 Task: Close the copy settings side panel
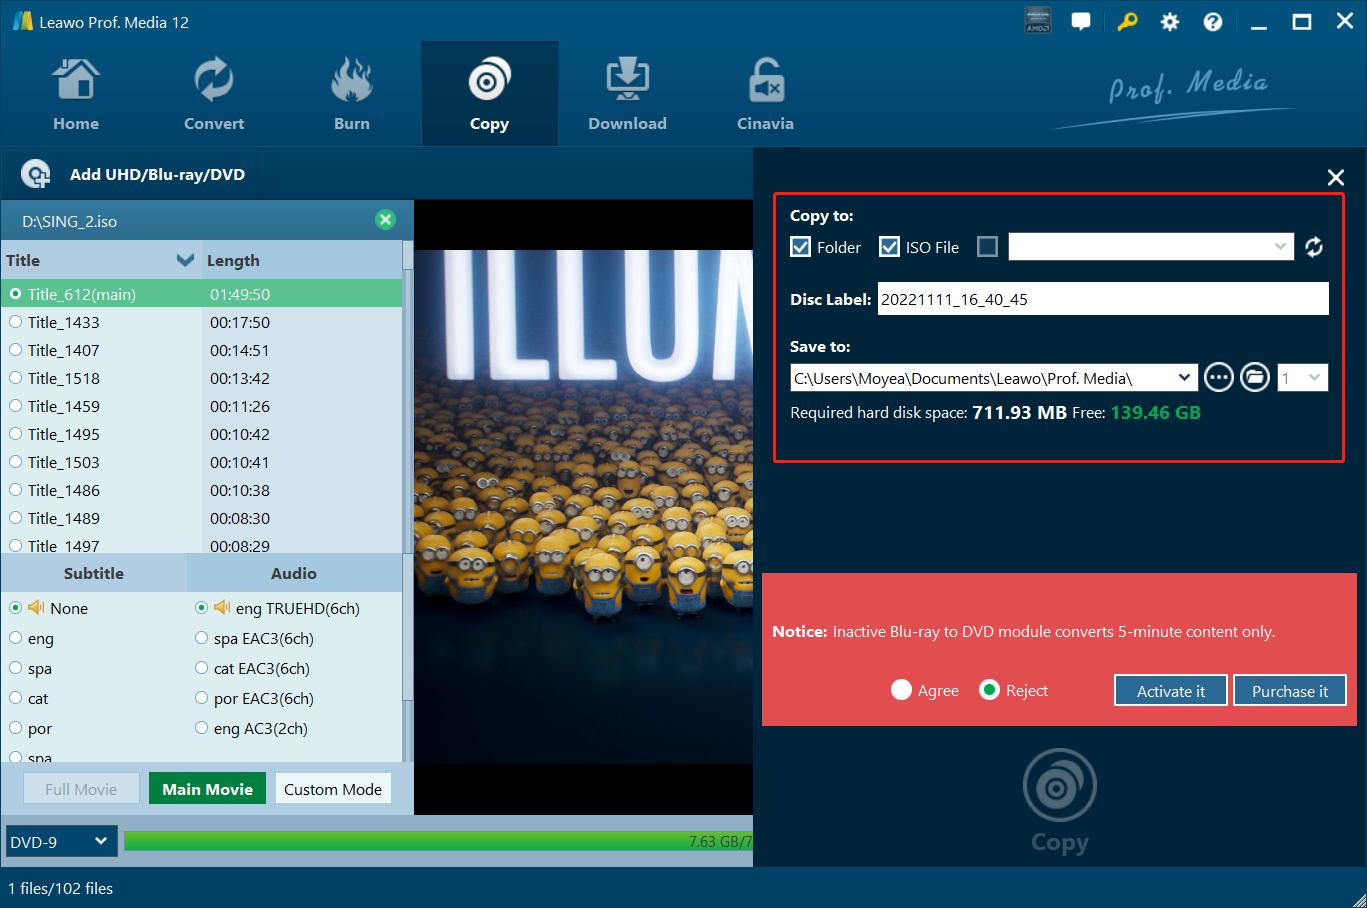coord(1335,177)
